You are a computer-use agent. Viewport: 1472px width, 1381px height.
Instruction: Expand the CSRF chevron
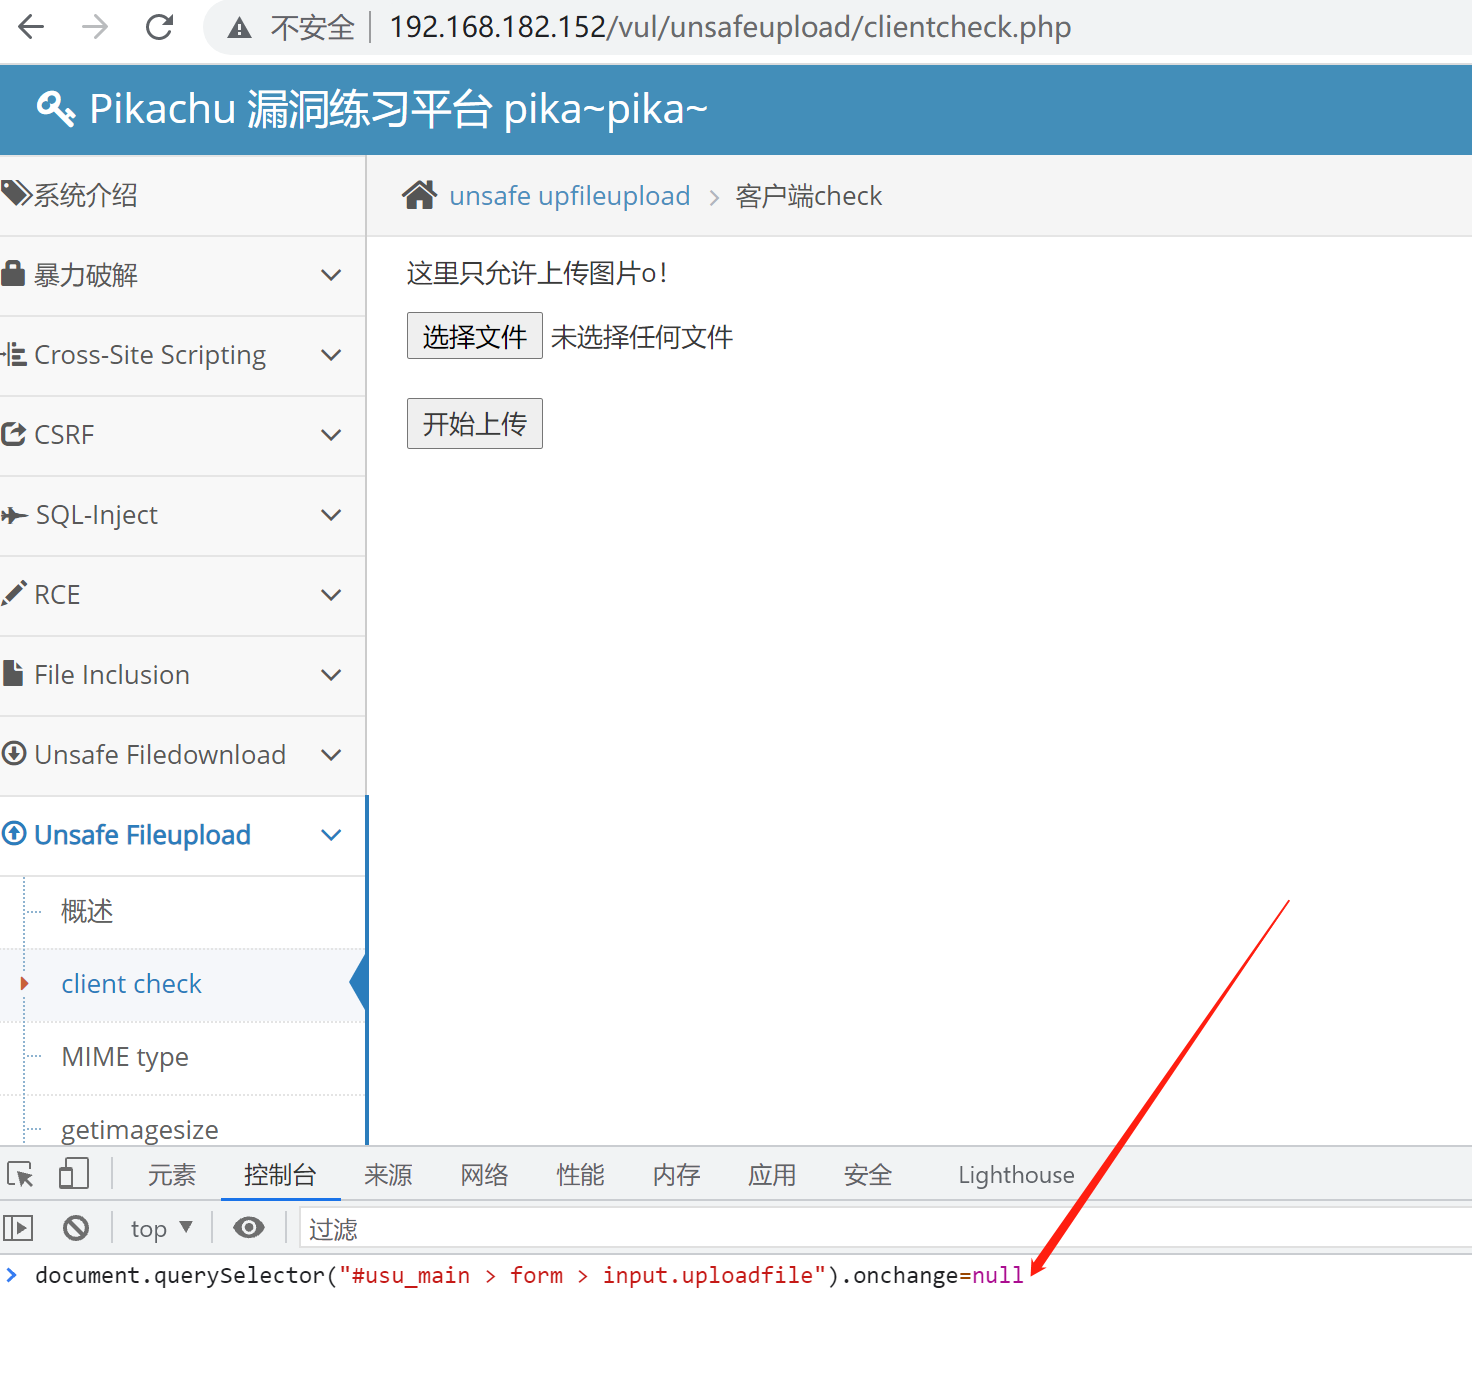tap(331, 435)
